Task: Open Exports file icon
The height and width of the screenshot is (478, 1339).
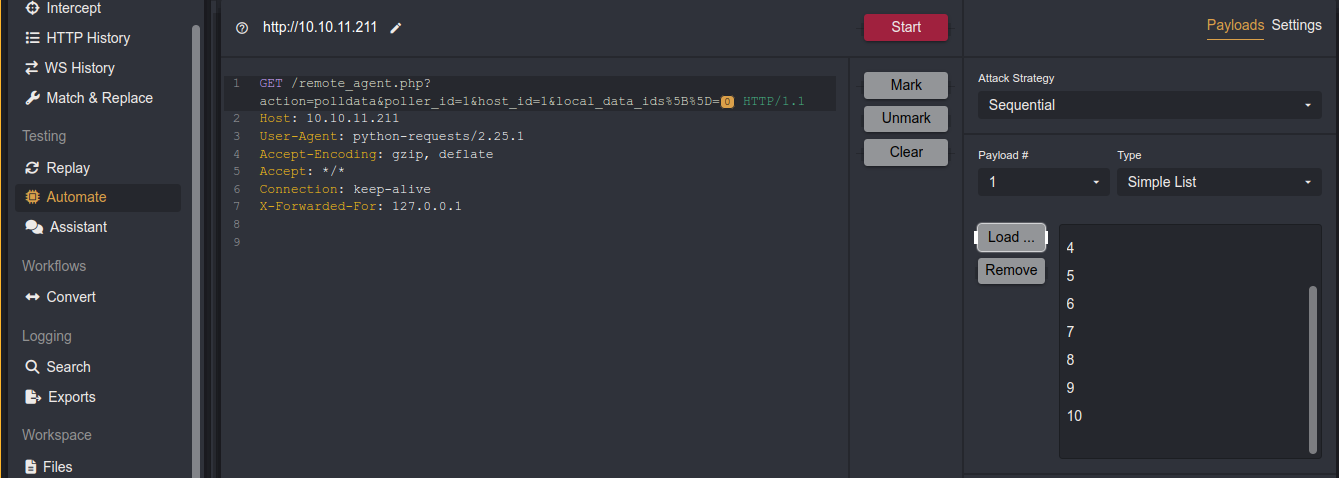Action: pos(32,397)
